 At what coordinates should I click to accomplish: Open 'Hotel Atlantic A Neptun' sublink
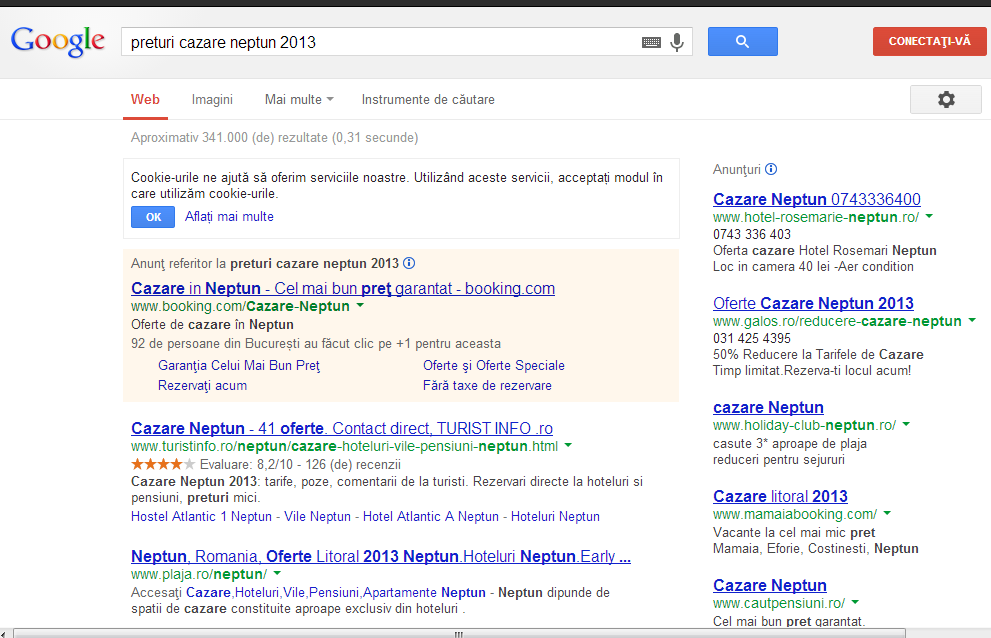[430, 517]
